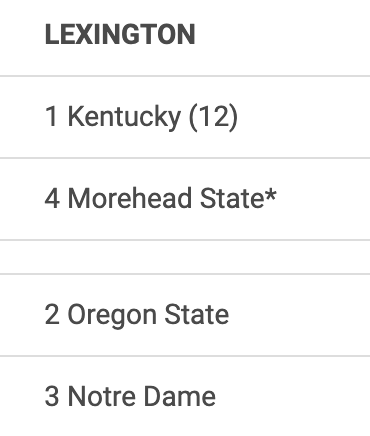This screenshot has height=436, width=370.
Task: Click the word State in Morehead State
Action: [x=232, y=198]
